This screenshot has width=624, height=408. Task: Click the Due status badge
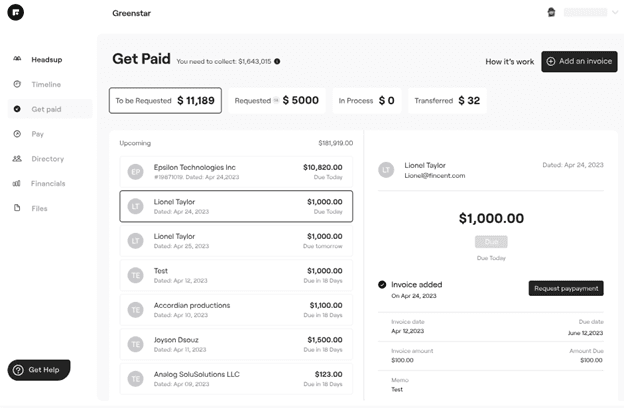tap(491, 242)
